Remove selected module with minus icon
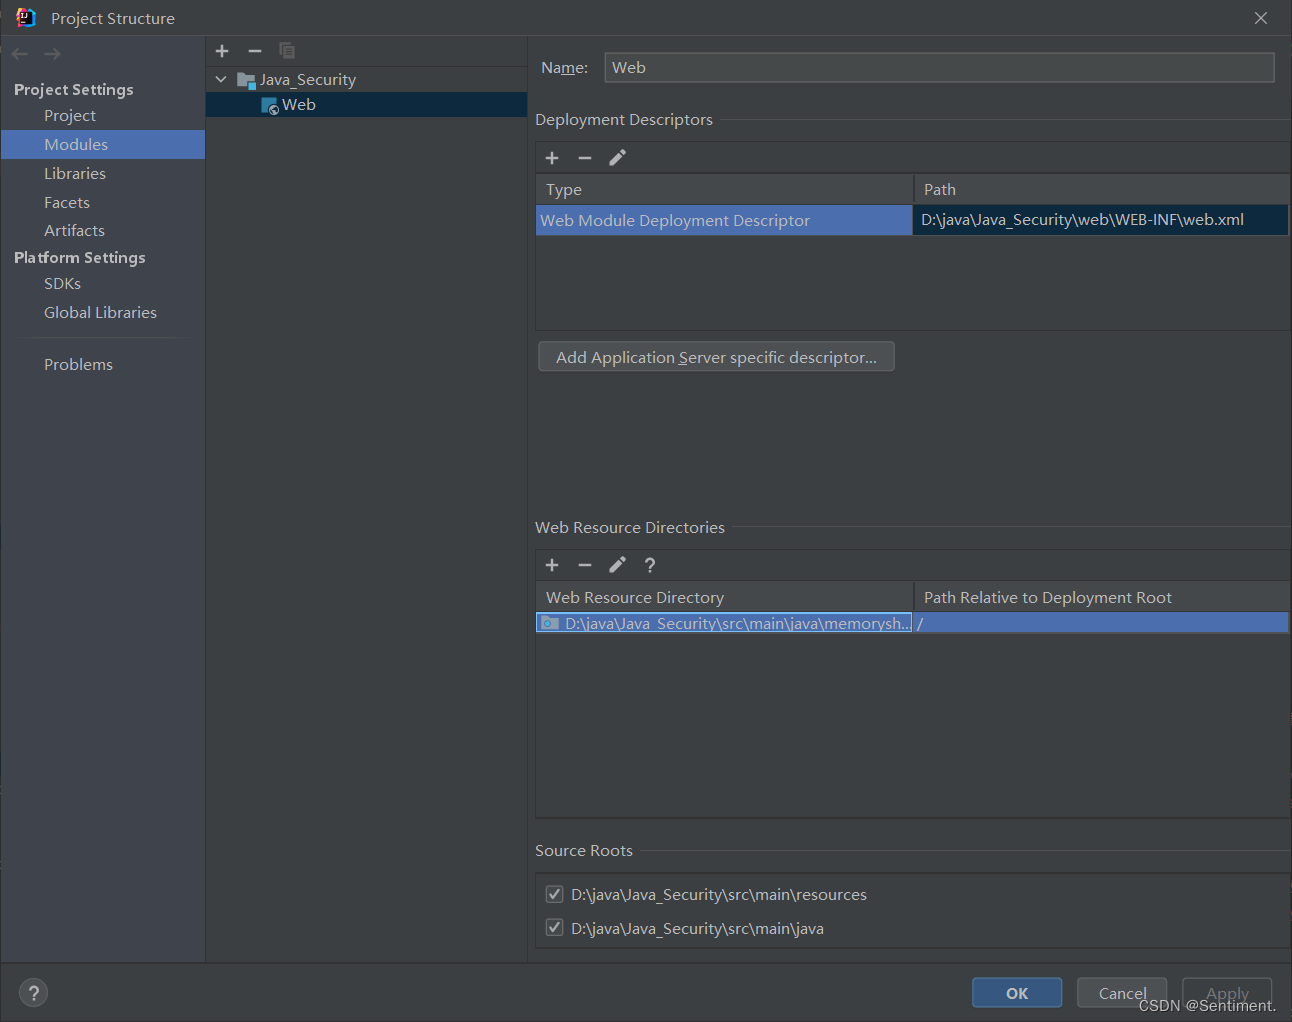The height and width of the screenshot is (1022, 1292). click(x=255, y=51)
